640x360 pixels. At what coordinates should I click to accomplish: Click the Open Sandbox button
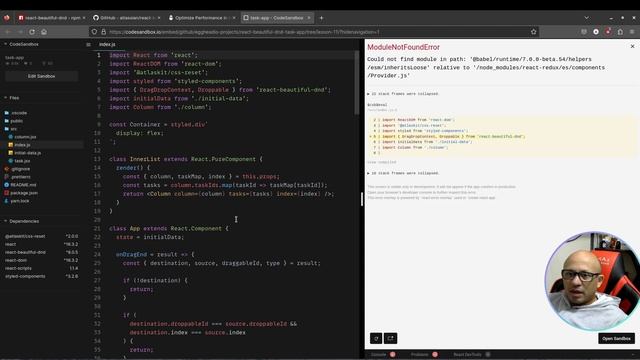[616, 338]
